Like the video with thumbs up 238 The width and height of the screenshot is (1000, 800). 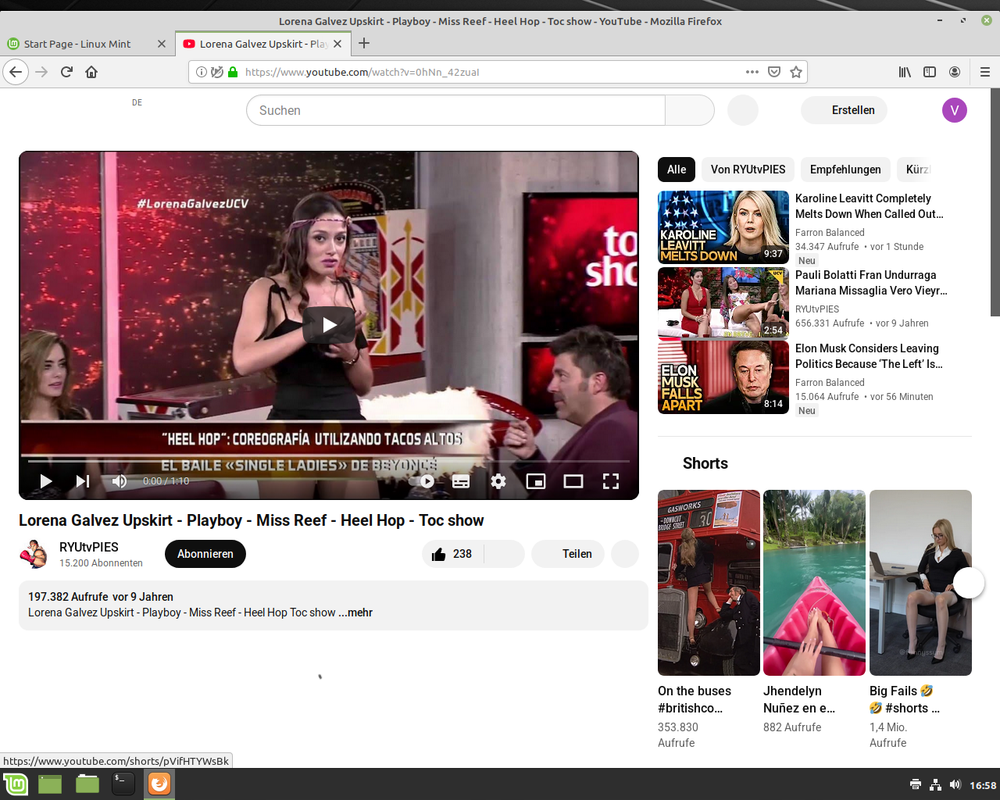tap(453, 554)
